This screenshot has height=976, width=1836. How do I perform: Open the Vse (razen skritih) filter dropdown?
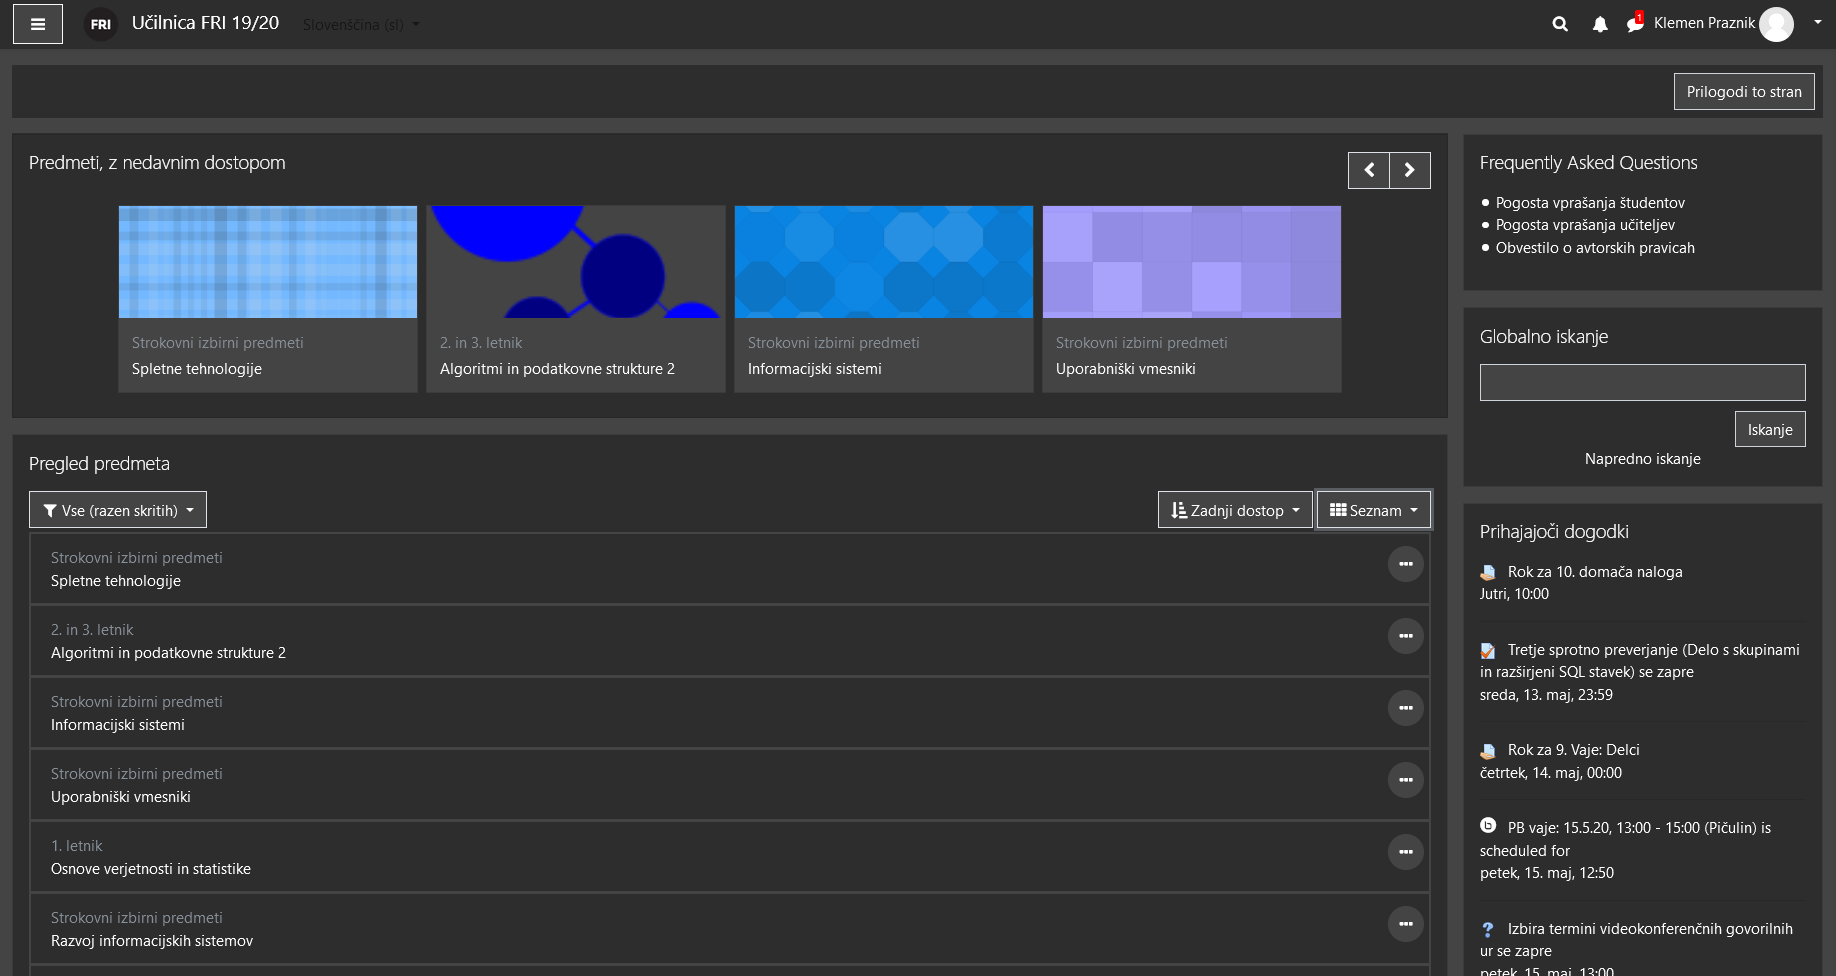point(118,510)
